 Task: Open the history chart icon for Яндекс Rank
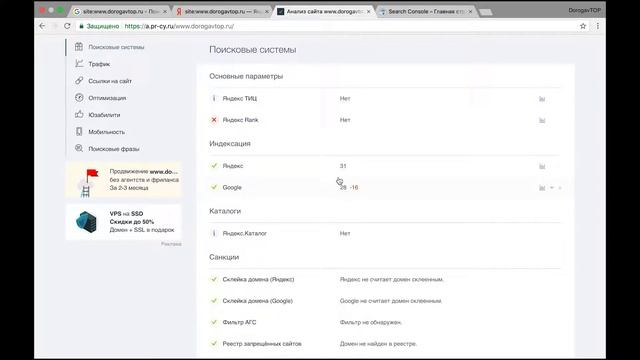point(542,120)
